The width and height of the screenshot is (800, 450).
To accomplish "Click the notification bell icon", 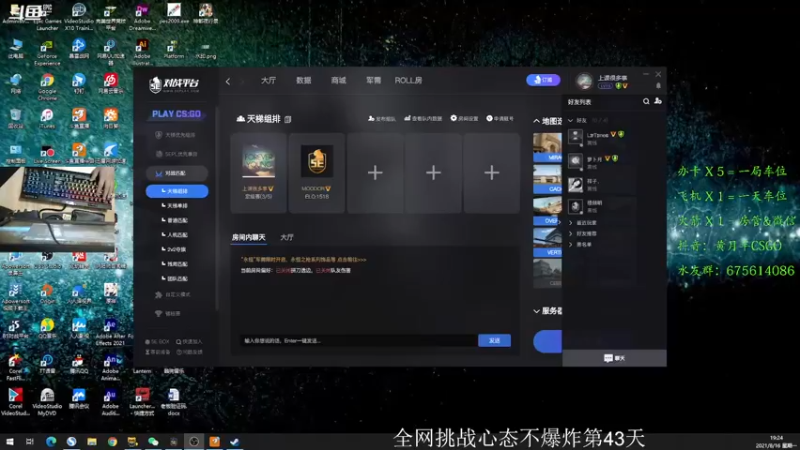I will pyautogui.click(x=658, y=86).
